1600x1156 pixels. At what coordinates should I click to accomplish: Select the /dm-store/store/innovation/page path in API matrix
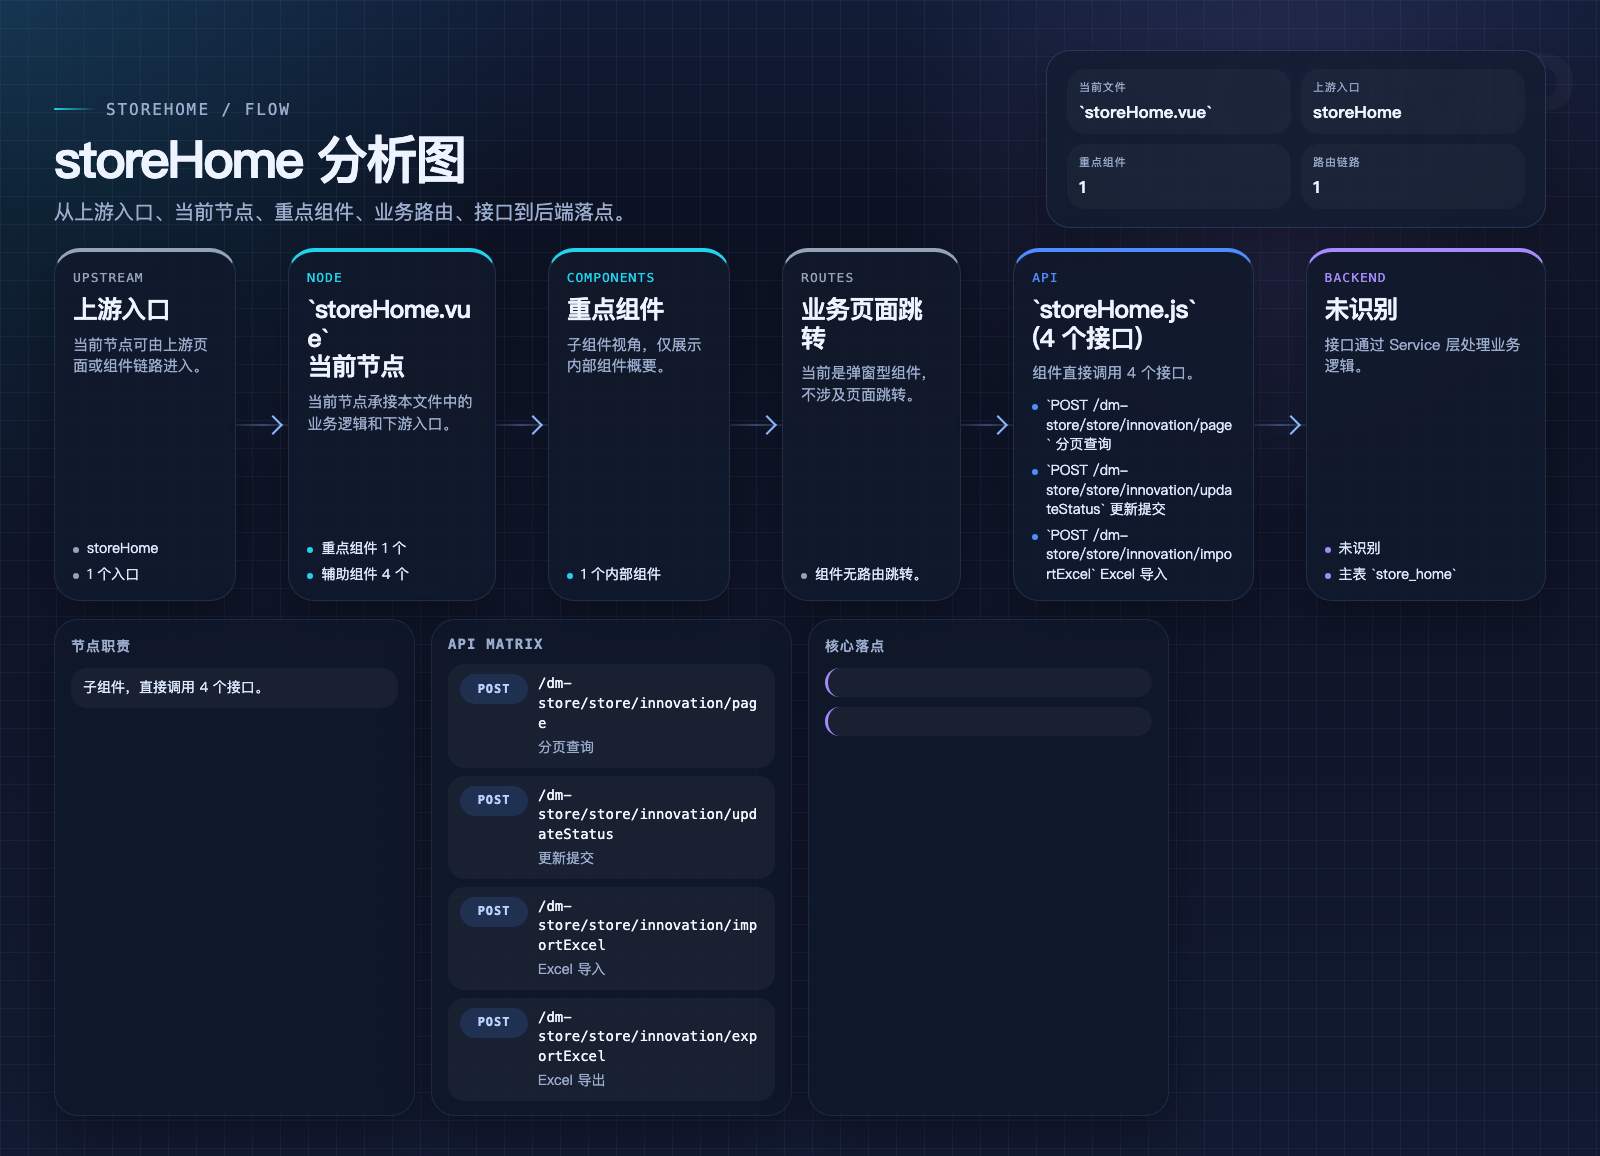pyautogui.click(x=647, y=703)
